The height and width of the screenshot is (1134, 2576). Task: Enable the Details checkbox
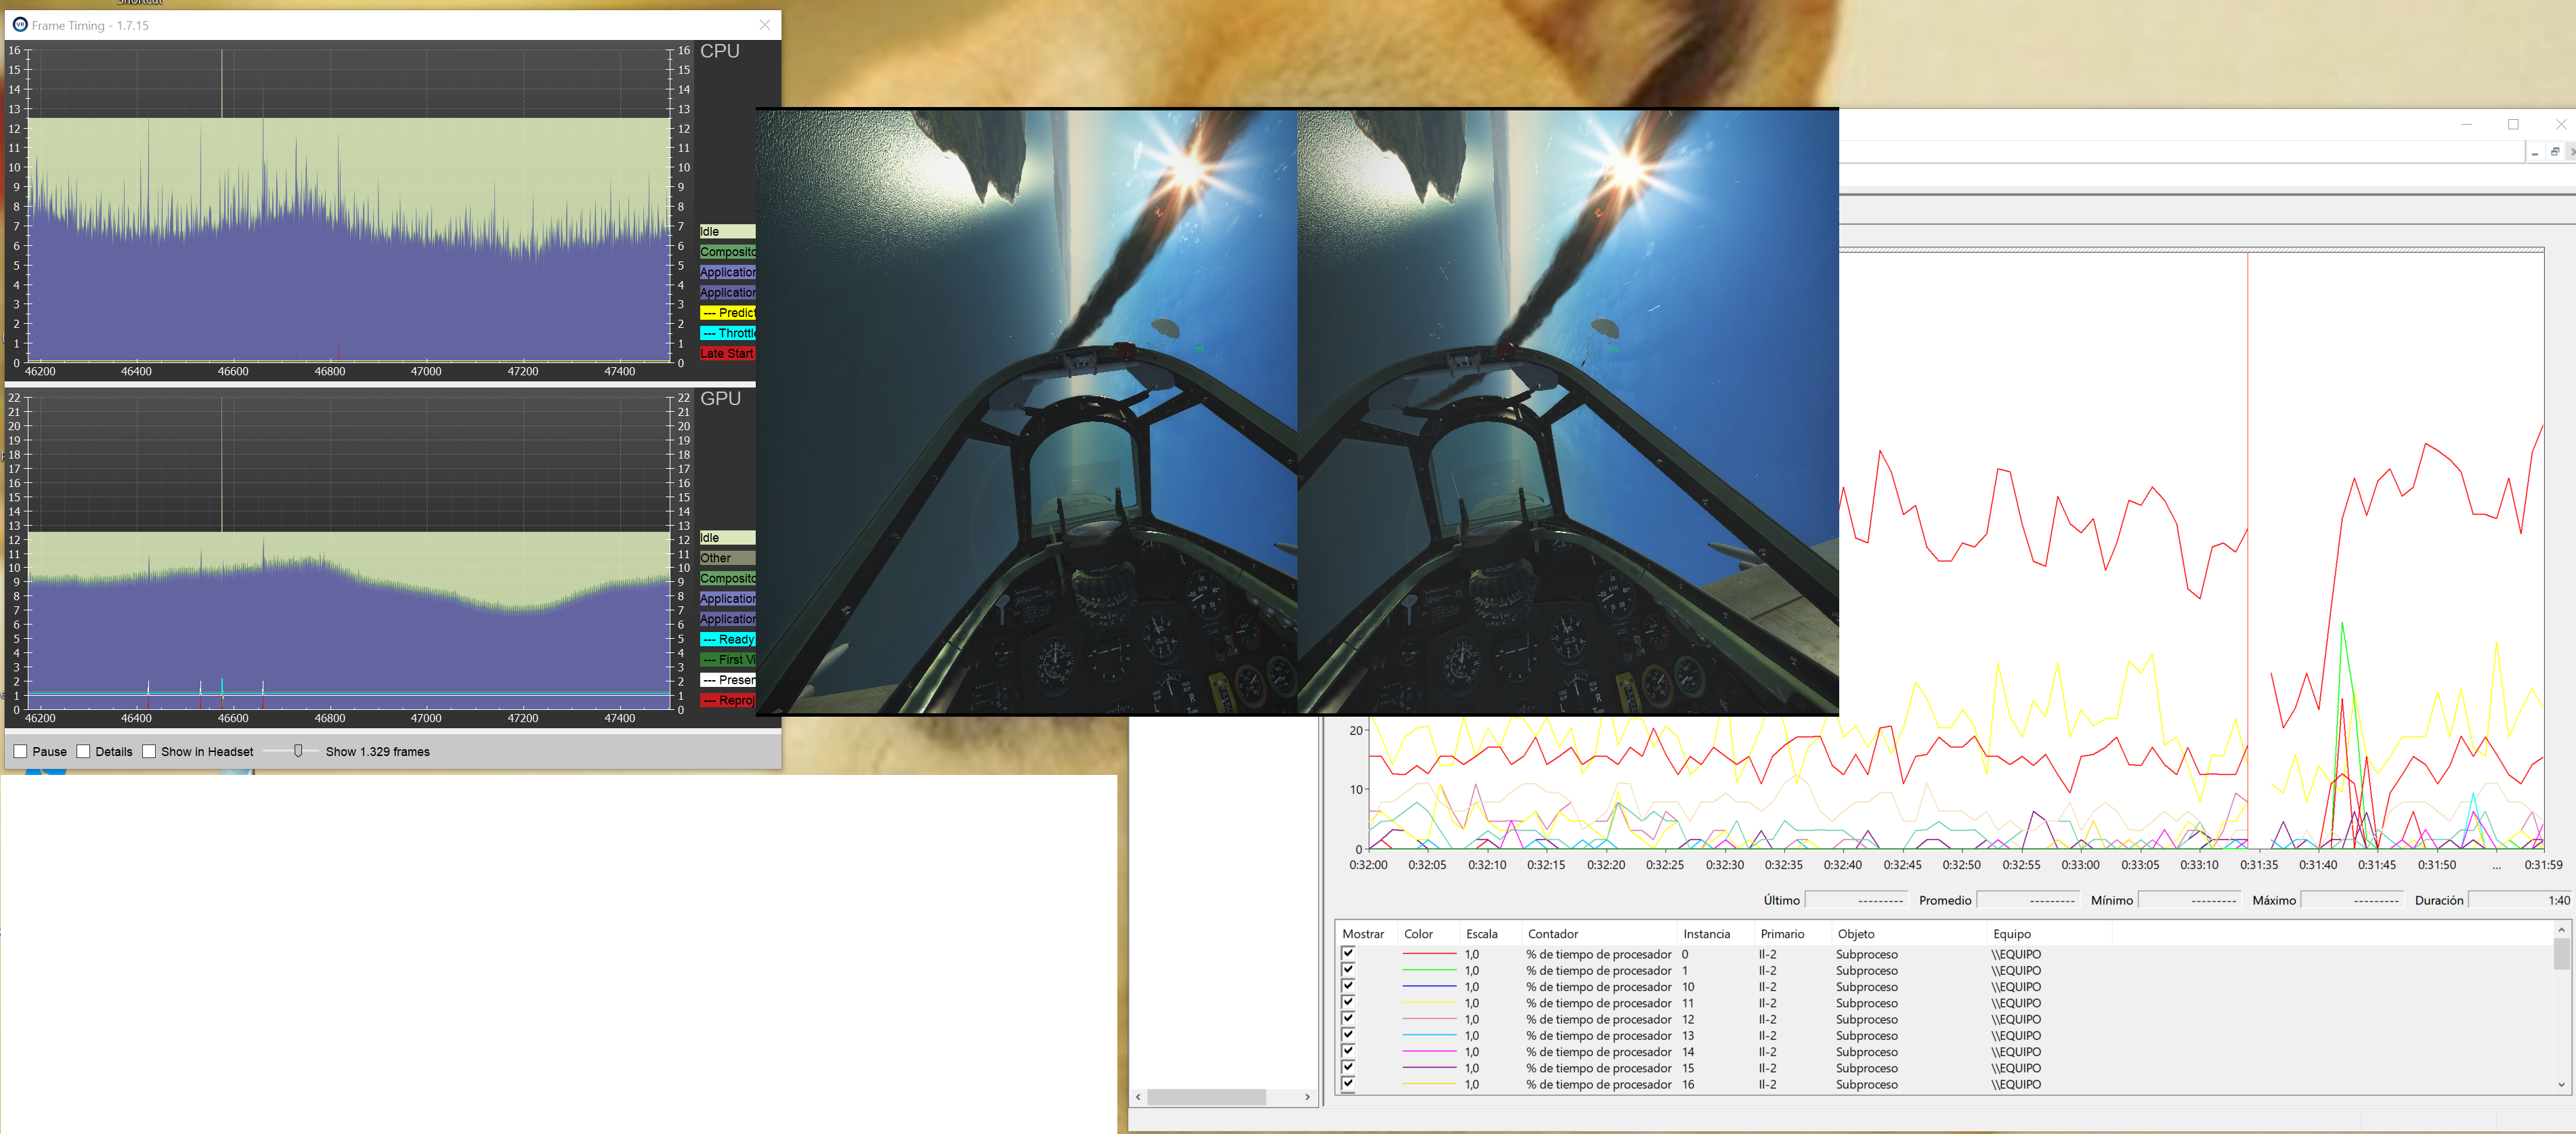tap(83, 751)
